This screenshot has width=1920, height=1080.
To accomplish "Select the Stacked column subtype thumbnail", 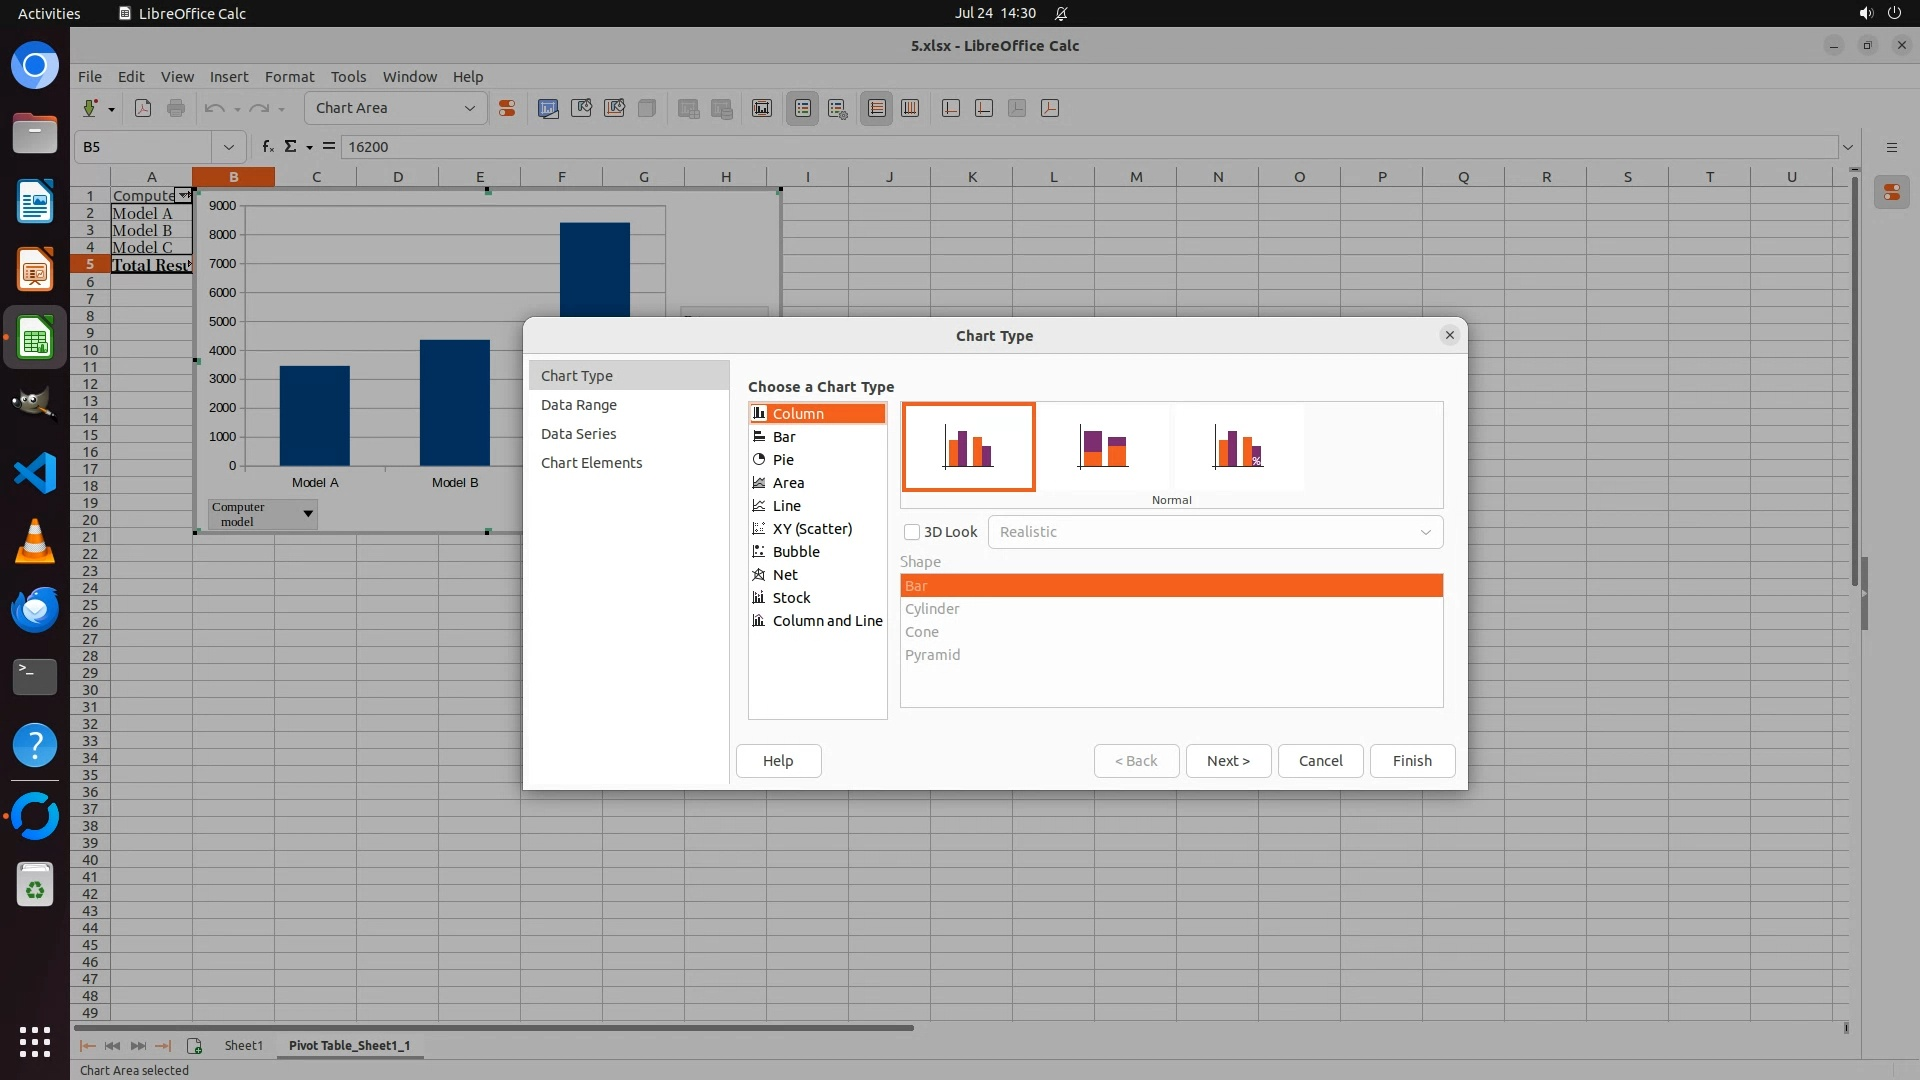I will tap(1103, 447).
